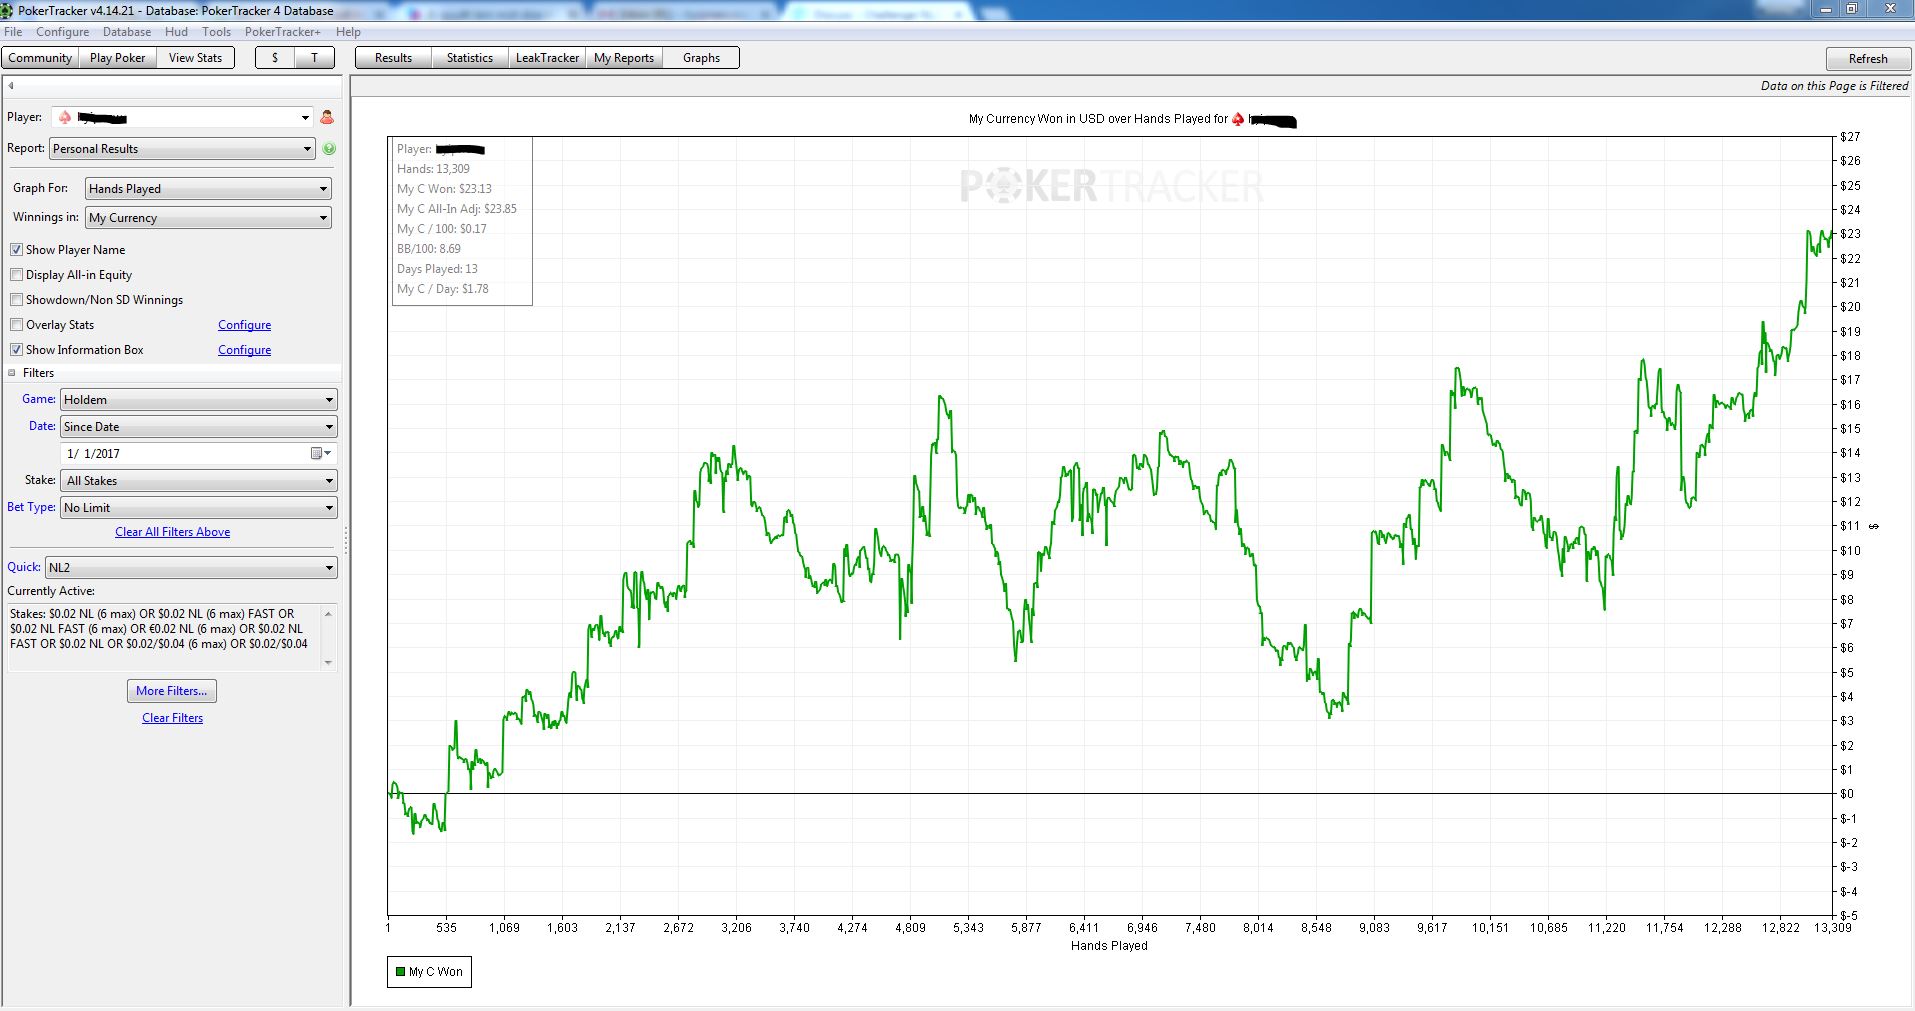The image size is (1915, 1011).
Task: Open the File menu
Action: (13, 32)
